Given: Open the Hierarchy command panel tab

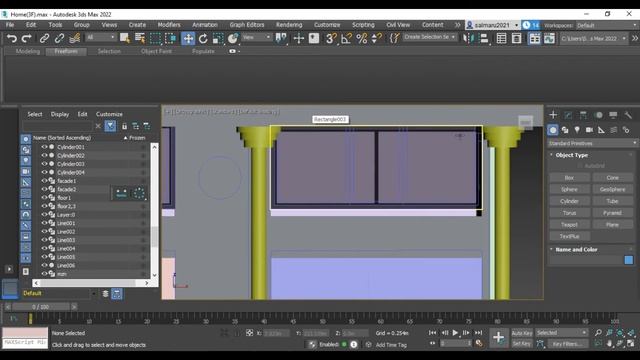Looking at the screenshot, I should coord(583,115).
